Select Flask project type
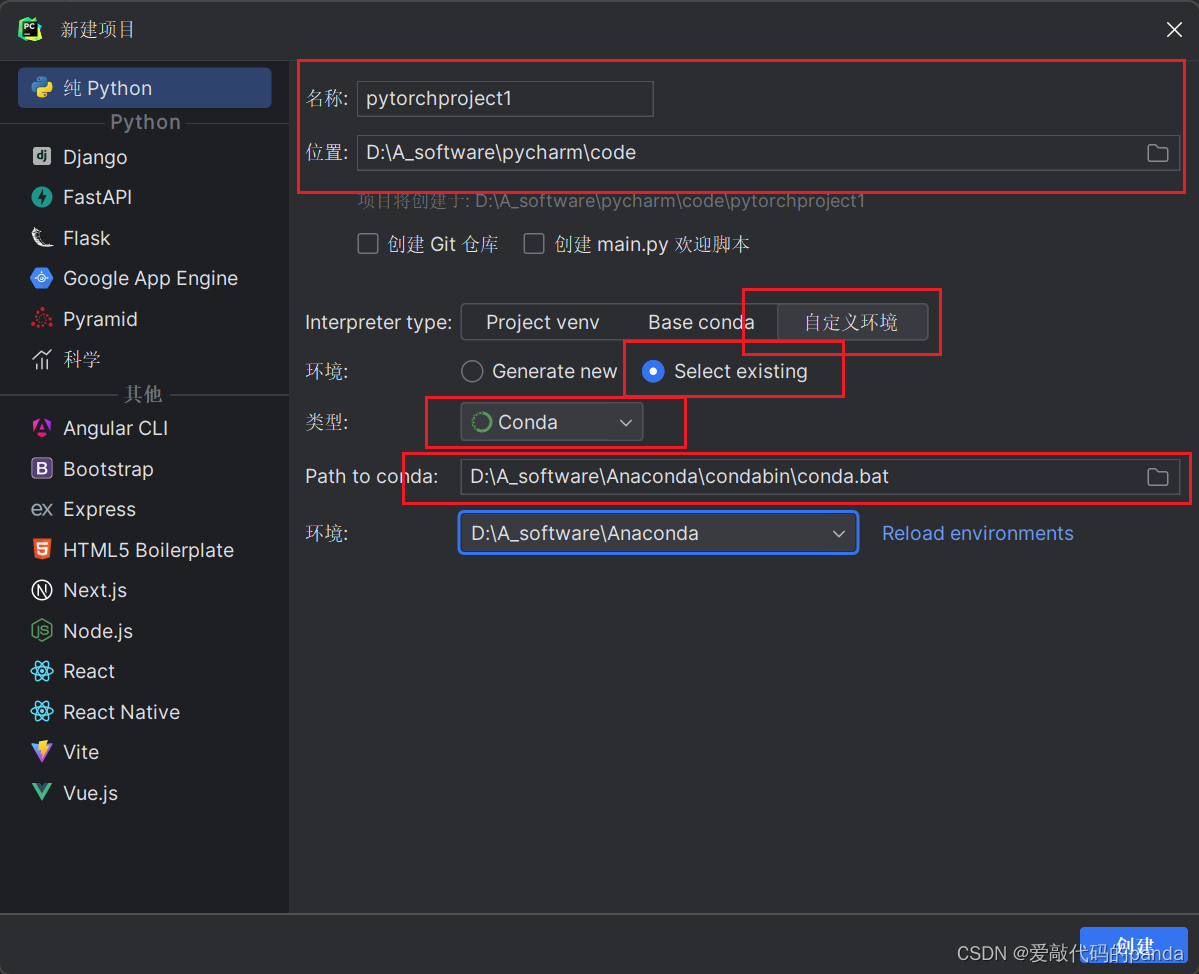The height and width of the screenshot is (974, 1199). click(x=145, y=238)
